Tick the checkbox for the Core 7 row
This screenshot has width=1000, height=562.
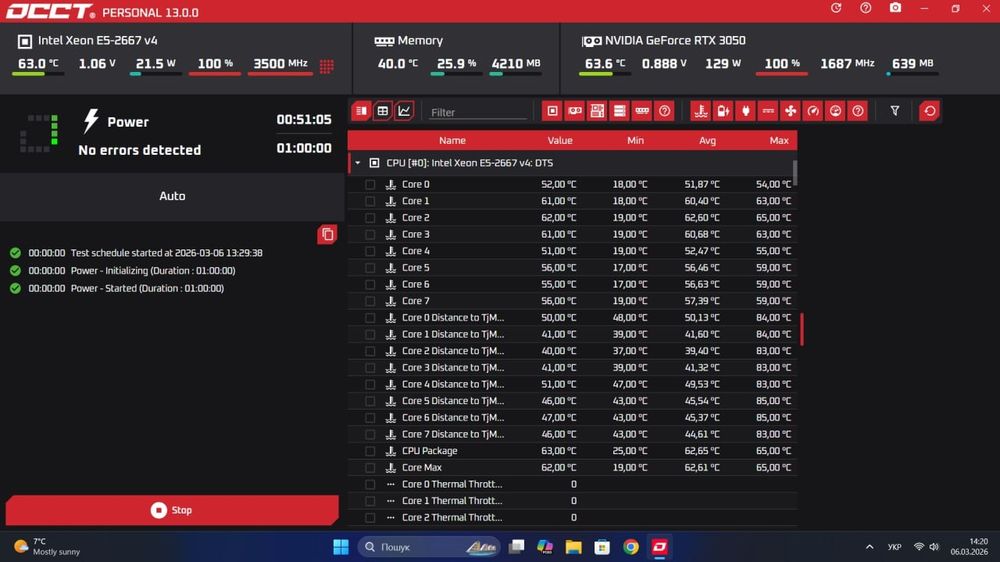click(370, 300)
